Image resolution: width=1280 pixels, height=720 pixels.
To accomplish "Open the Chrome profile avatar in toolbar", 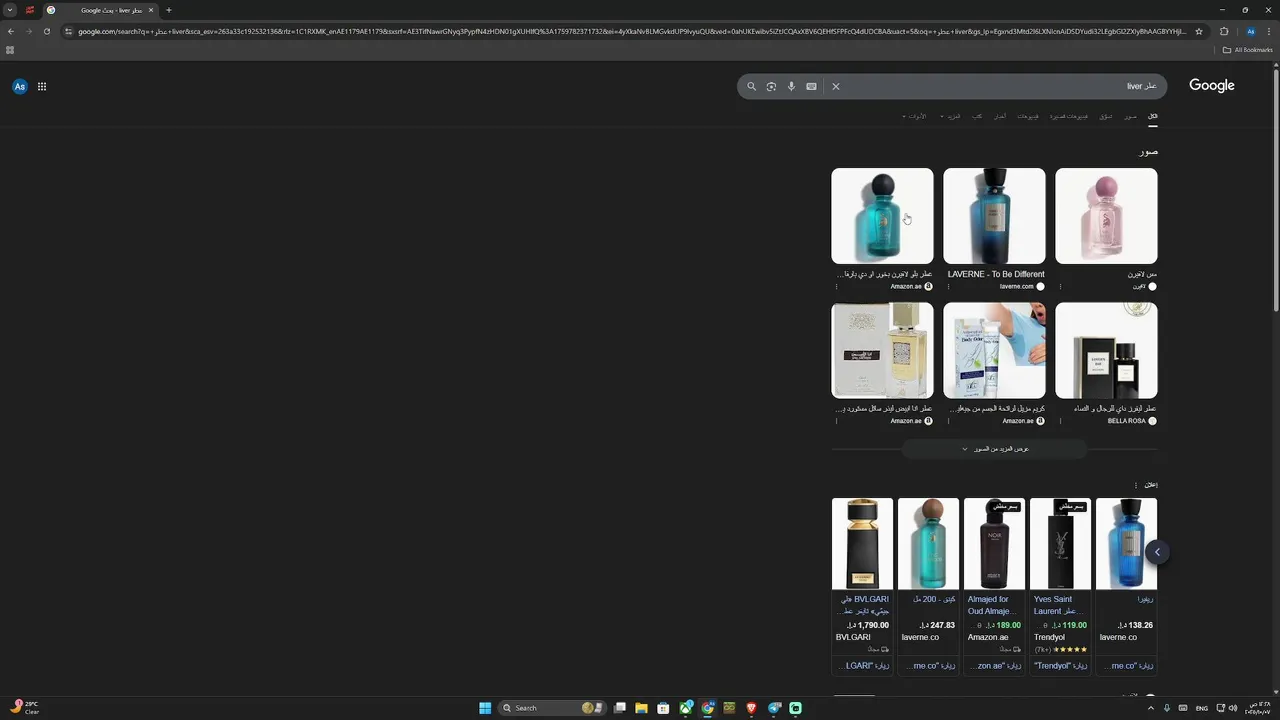I will (x=1250, y=31).
